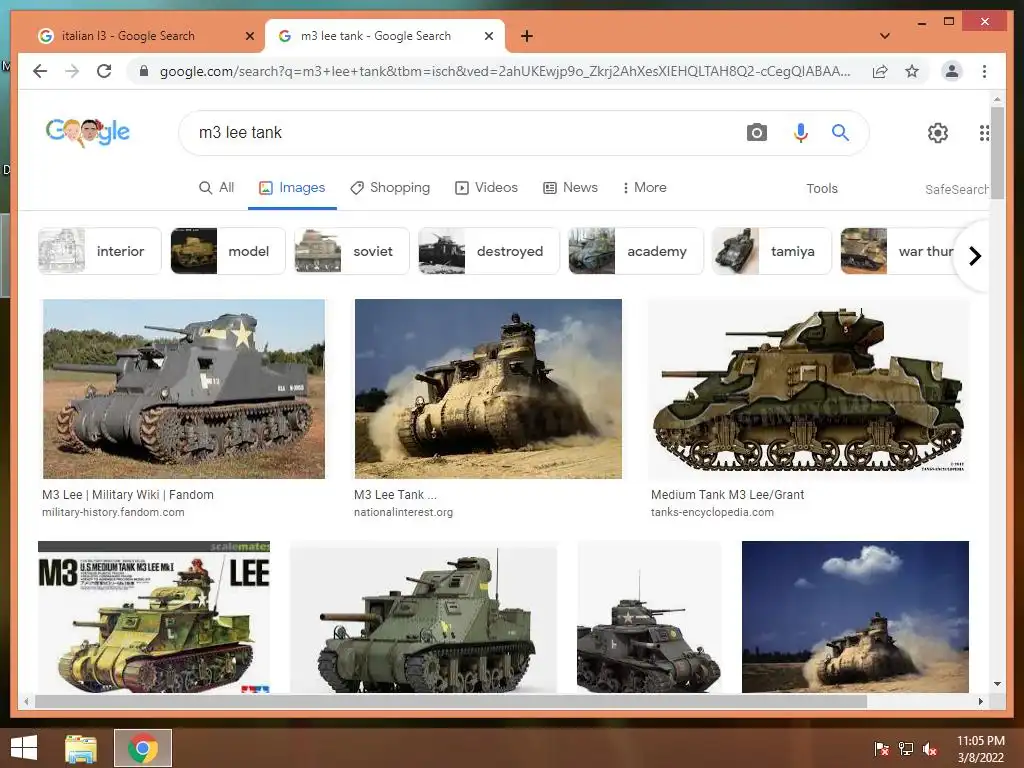The image size is (1024, 768).
Task: Open File Explorer from taskbar
Action: 81,748
